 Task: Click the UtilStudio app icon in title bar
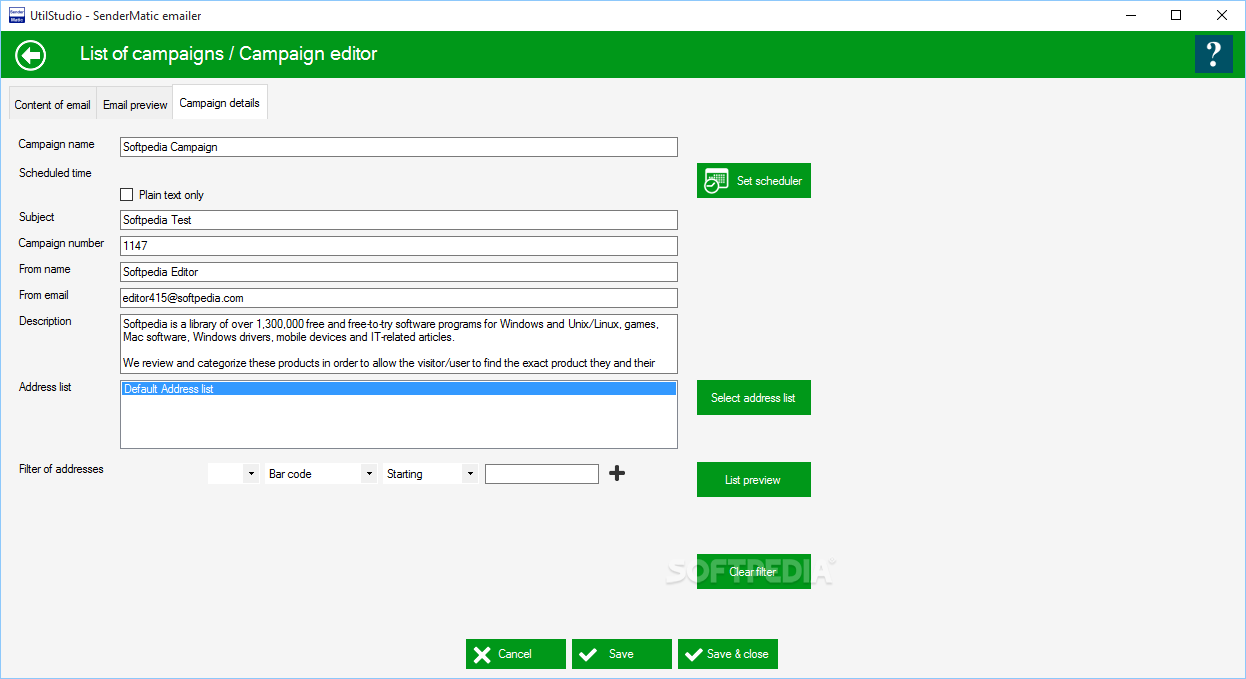pos(17,15)
